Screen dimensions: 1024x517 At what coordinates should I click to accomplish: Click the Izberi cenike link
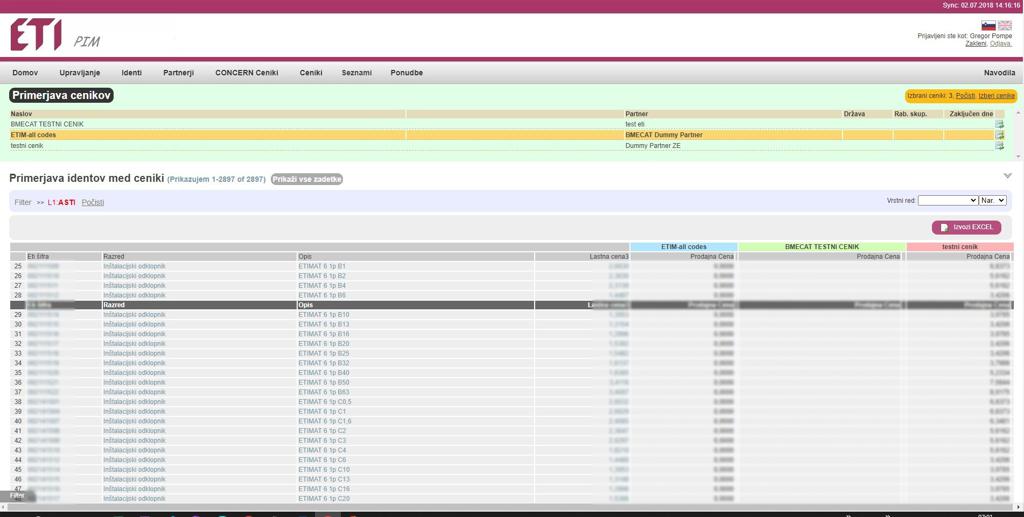click(x=996, y=96)
